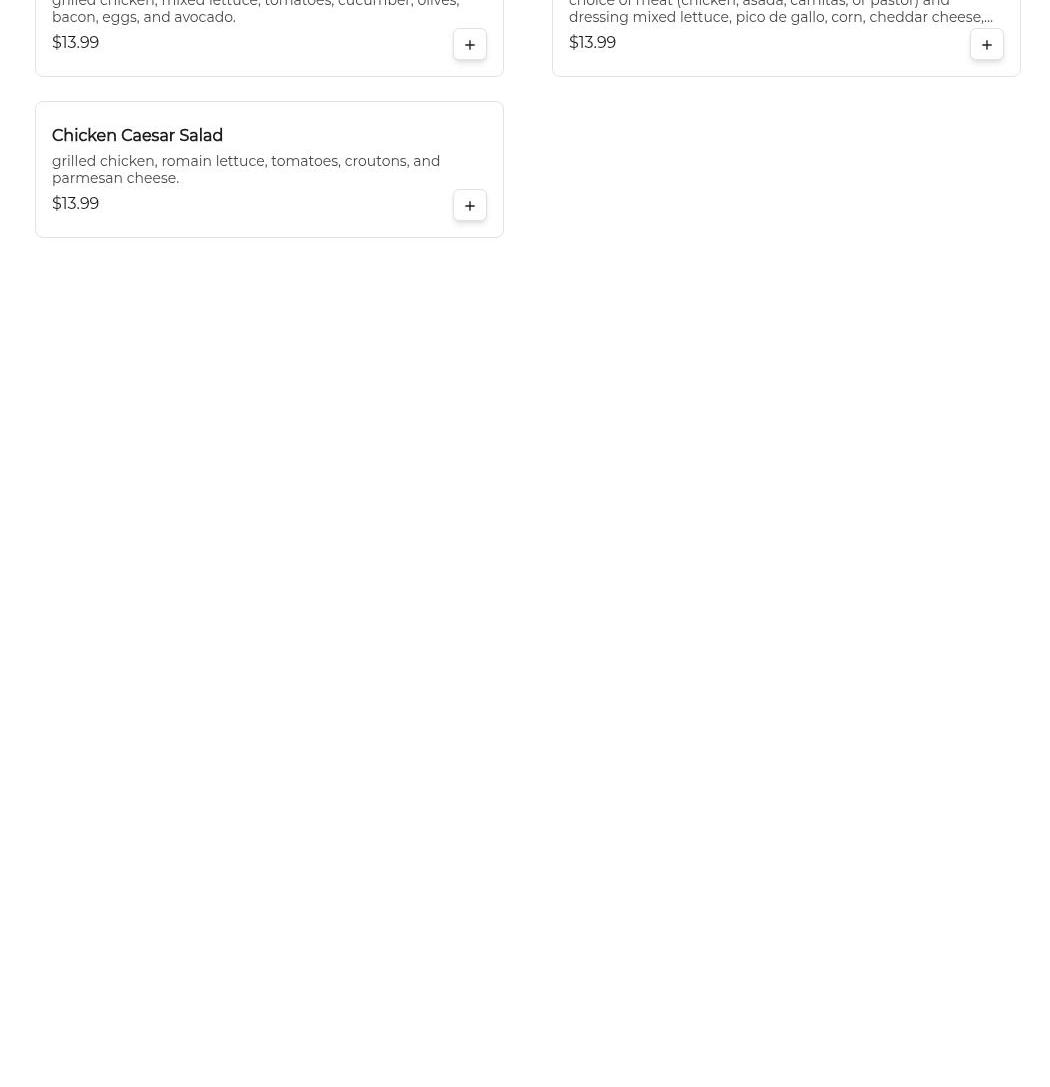The height and width of the screenshot is (1087, 1050).
Task: Click the word "avocado" in salad description
Action: (202, 17)
